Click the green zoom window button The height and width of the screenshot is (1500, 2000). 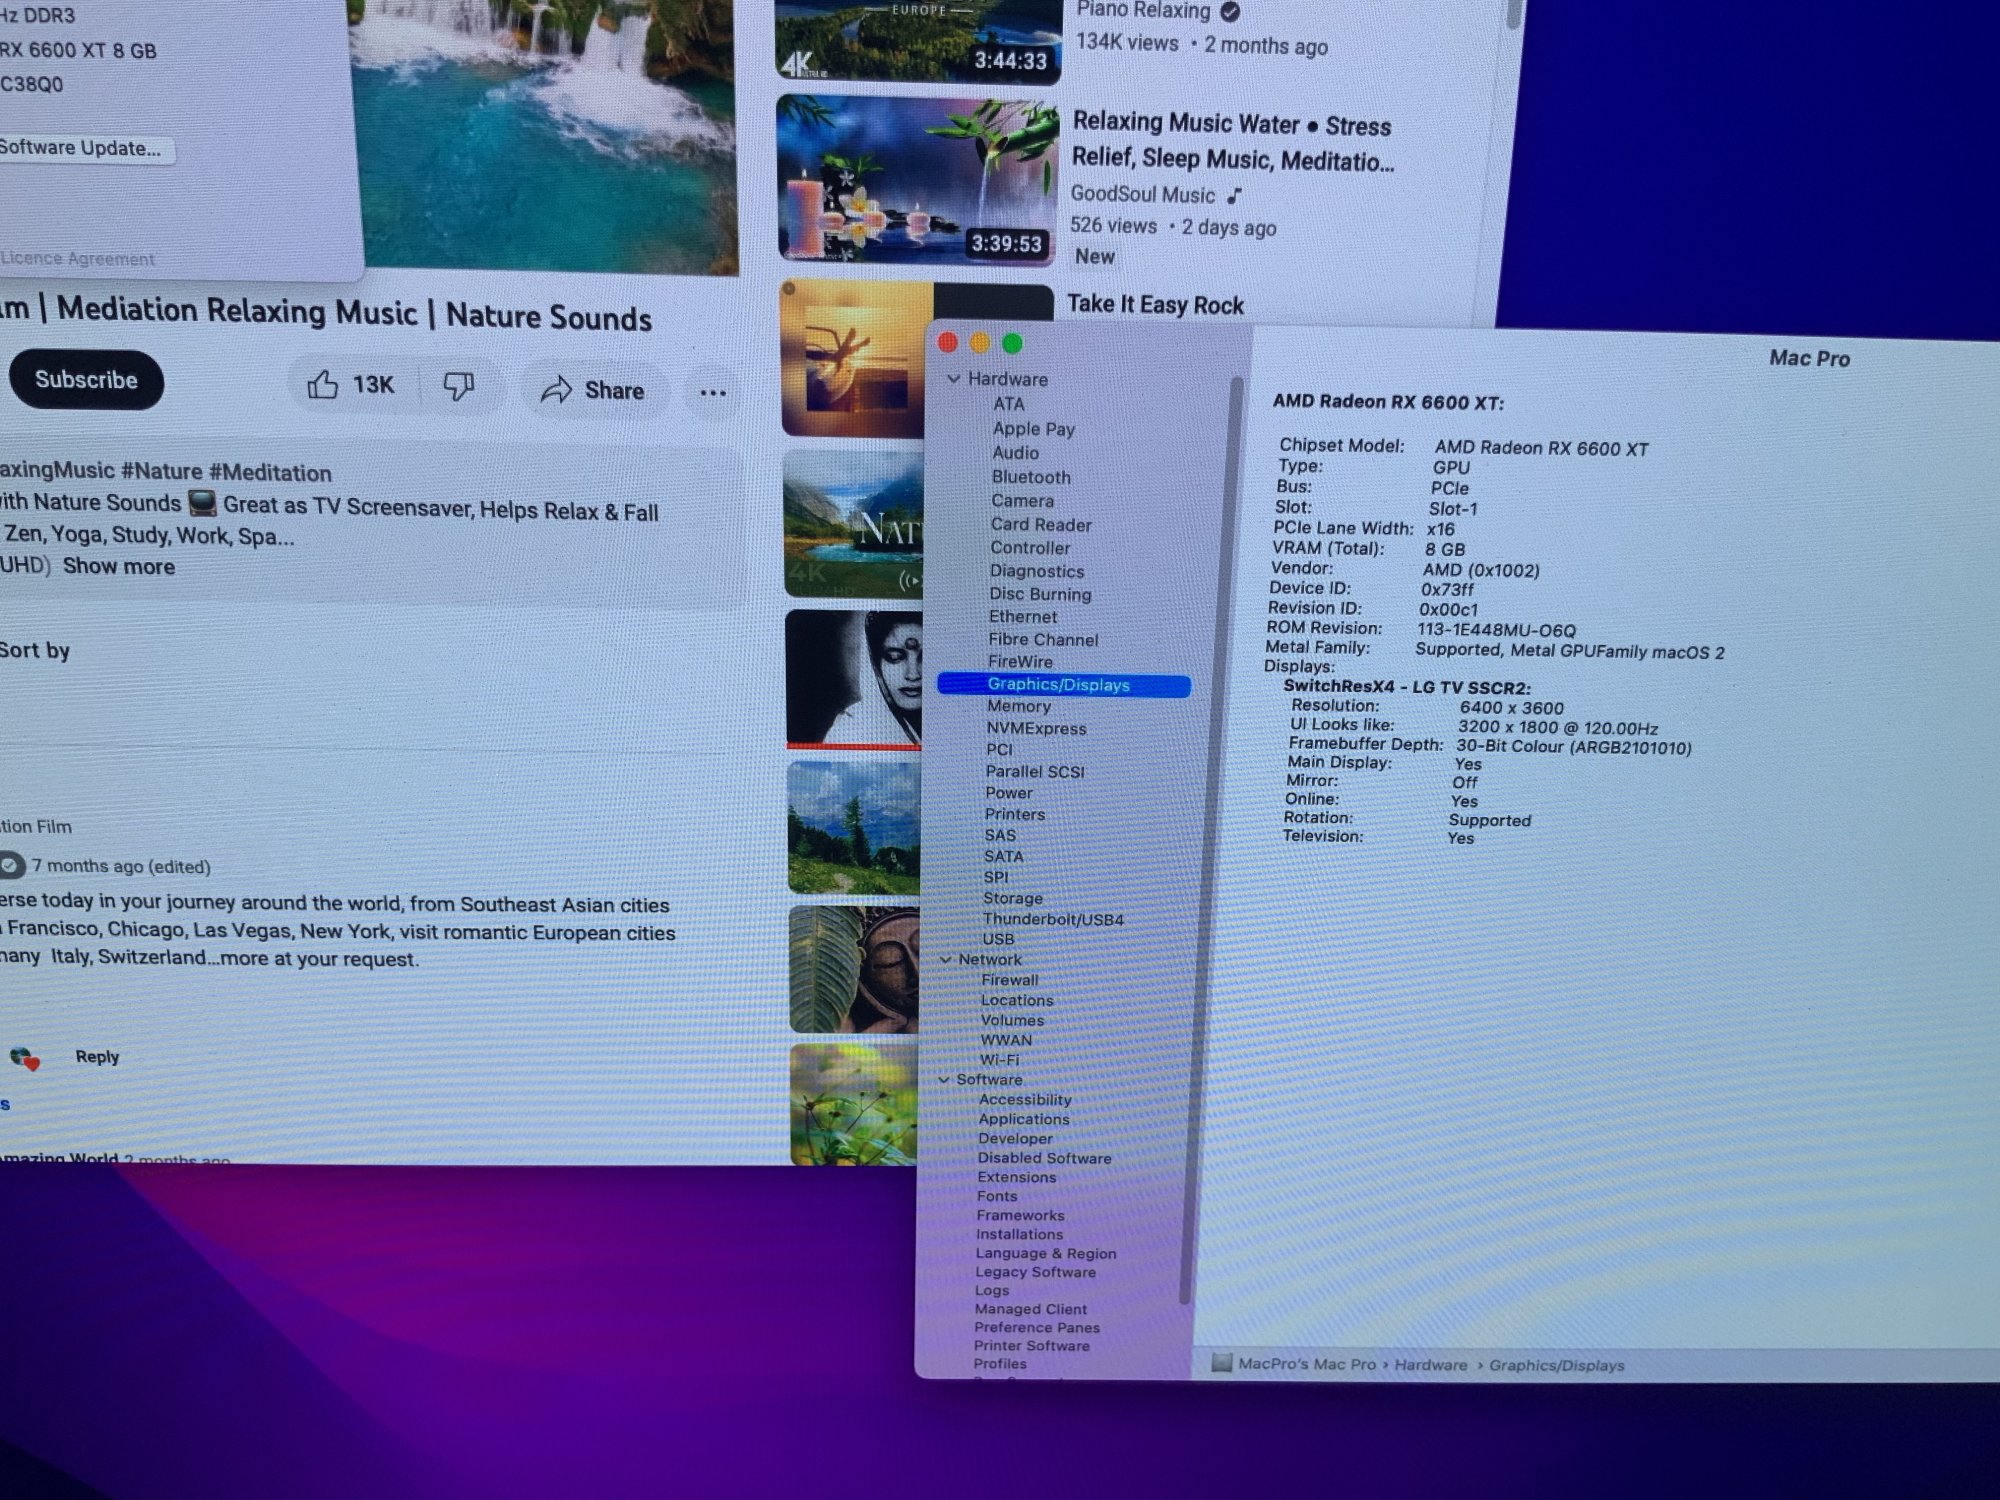tap(1012, 344)
